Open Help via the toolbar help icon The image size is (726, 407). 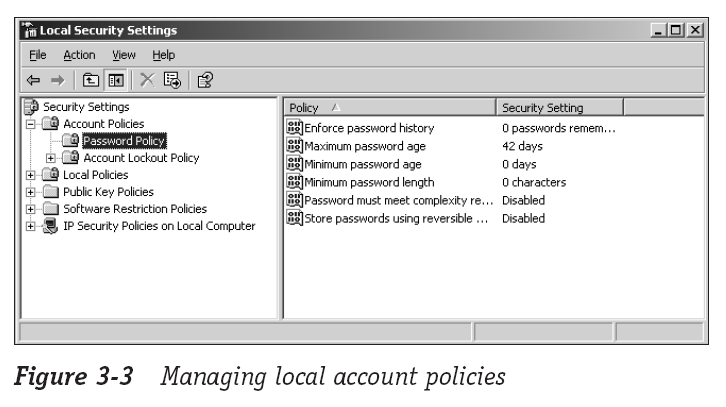(x=204, y=80)
